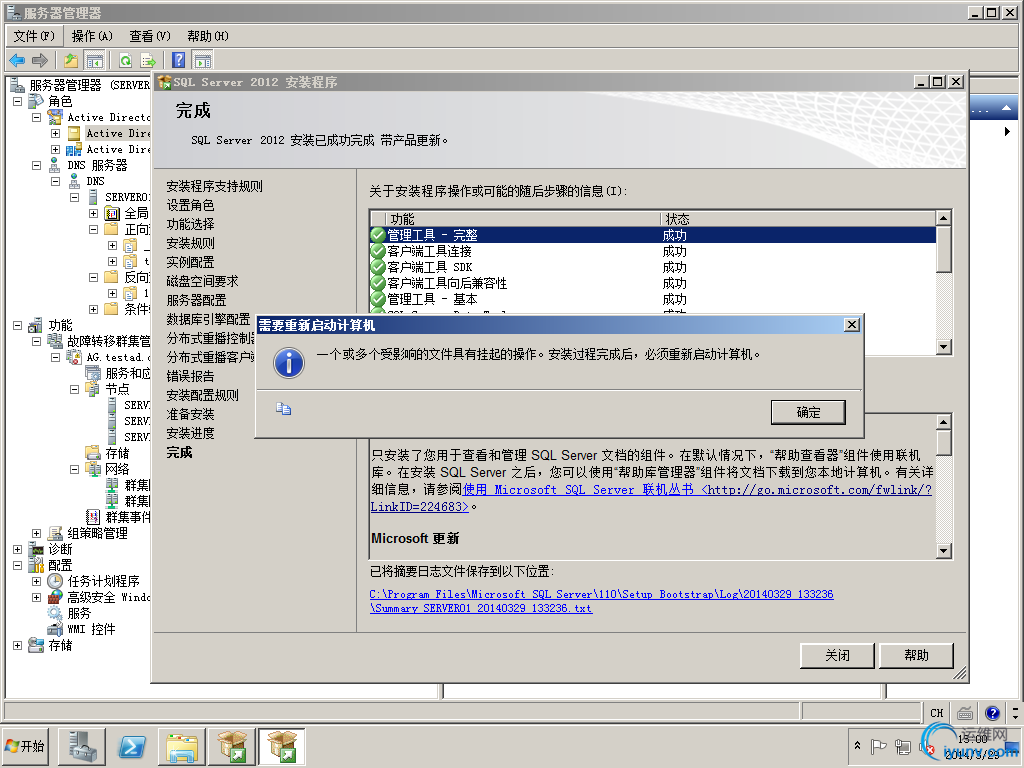
Task: Click the network tray icon
Action: pos(903,746)
